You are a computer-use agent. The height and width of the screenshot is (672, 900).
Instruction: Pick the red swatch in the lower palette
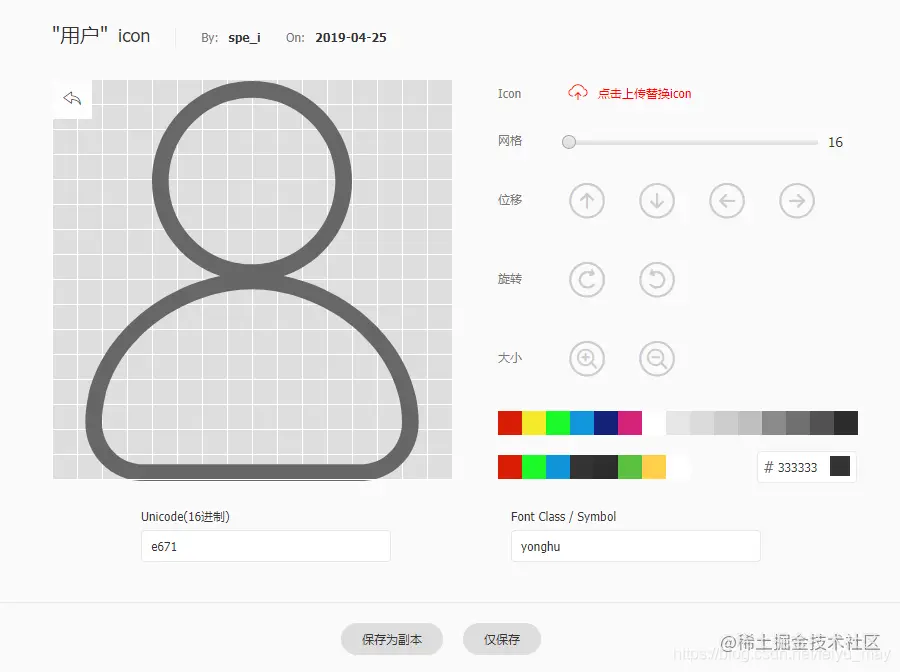(x=510, y=467)
